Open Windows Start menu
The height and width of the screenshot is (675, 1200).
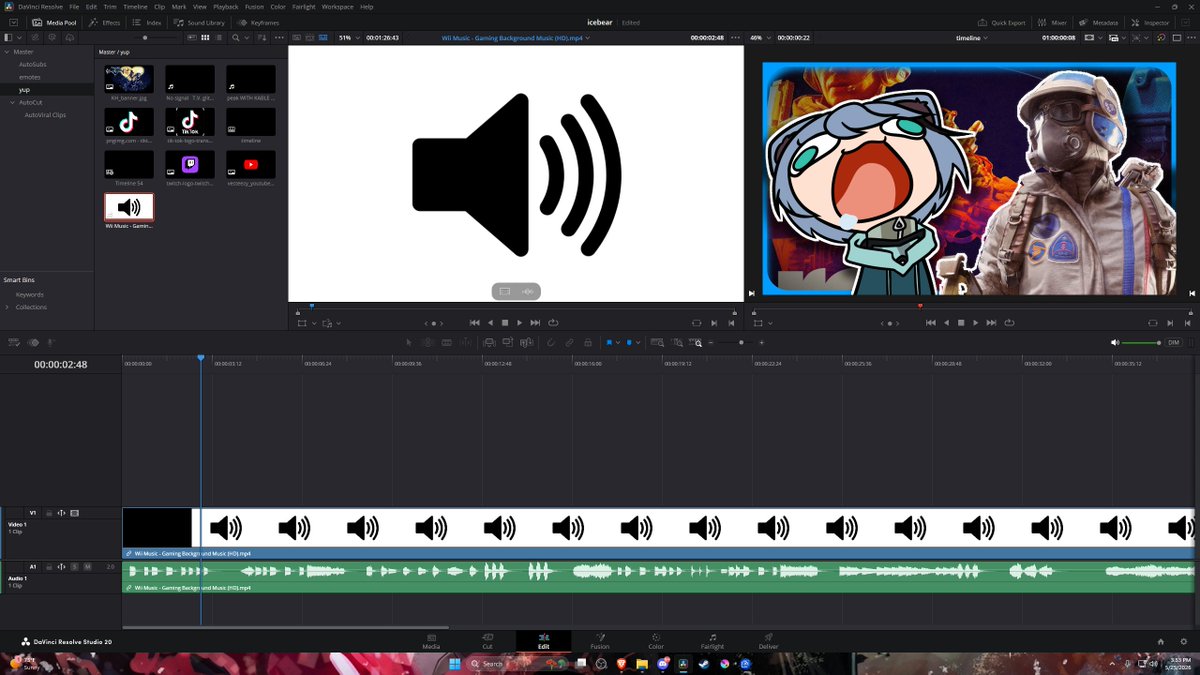coord(453,663)
